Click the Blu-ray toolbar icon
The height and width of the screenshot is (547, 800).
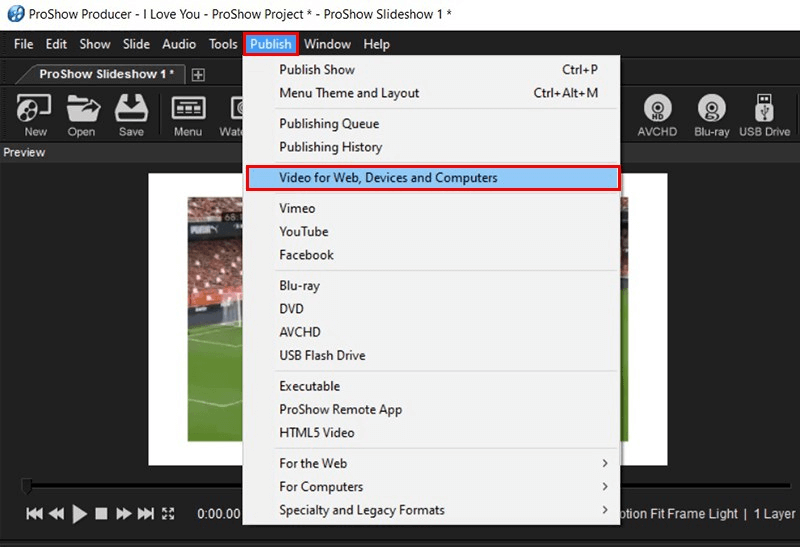(x=711, y=114)
